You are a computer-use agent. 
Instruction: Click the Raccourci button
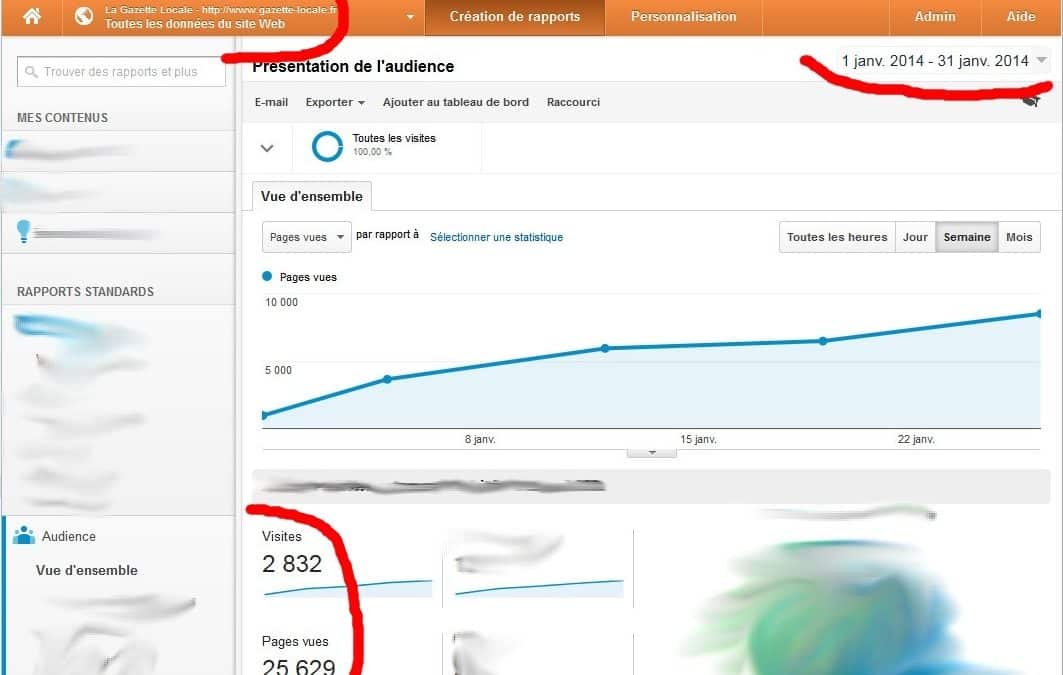(x=573, y=102)
